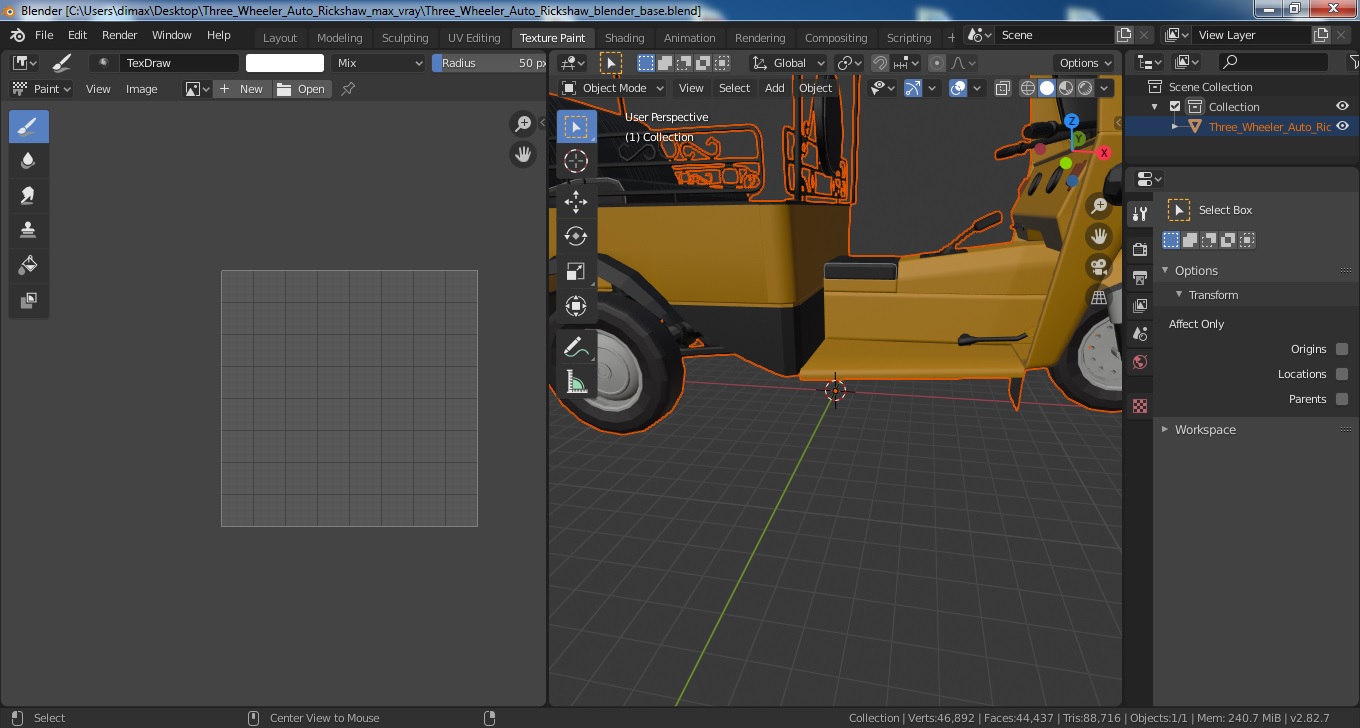Collapse the Transform subpanel

[1179, 295]
